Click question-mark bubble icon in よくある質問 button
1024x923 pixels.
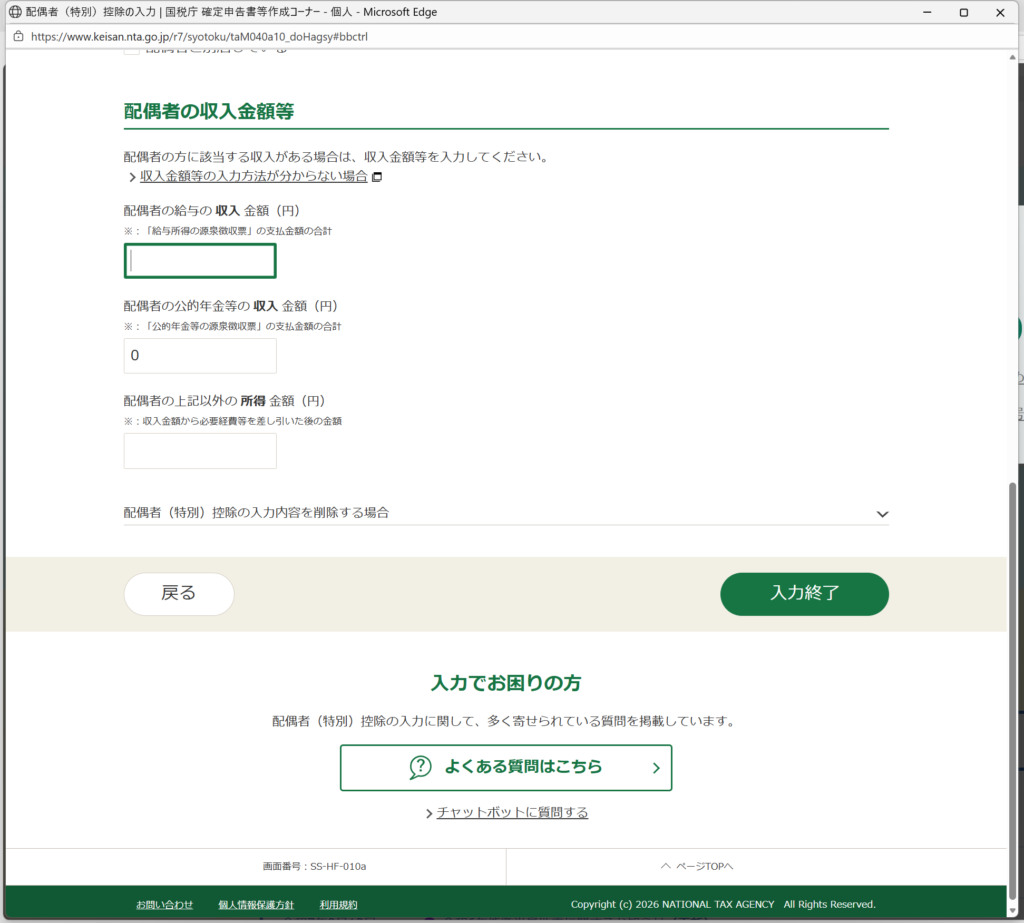420,767
